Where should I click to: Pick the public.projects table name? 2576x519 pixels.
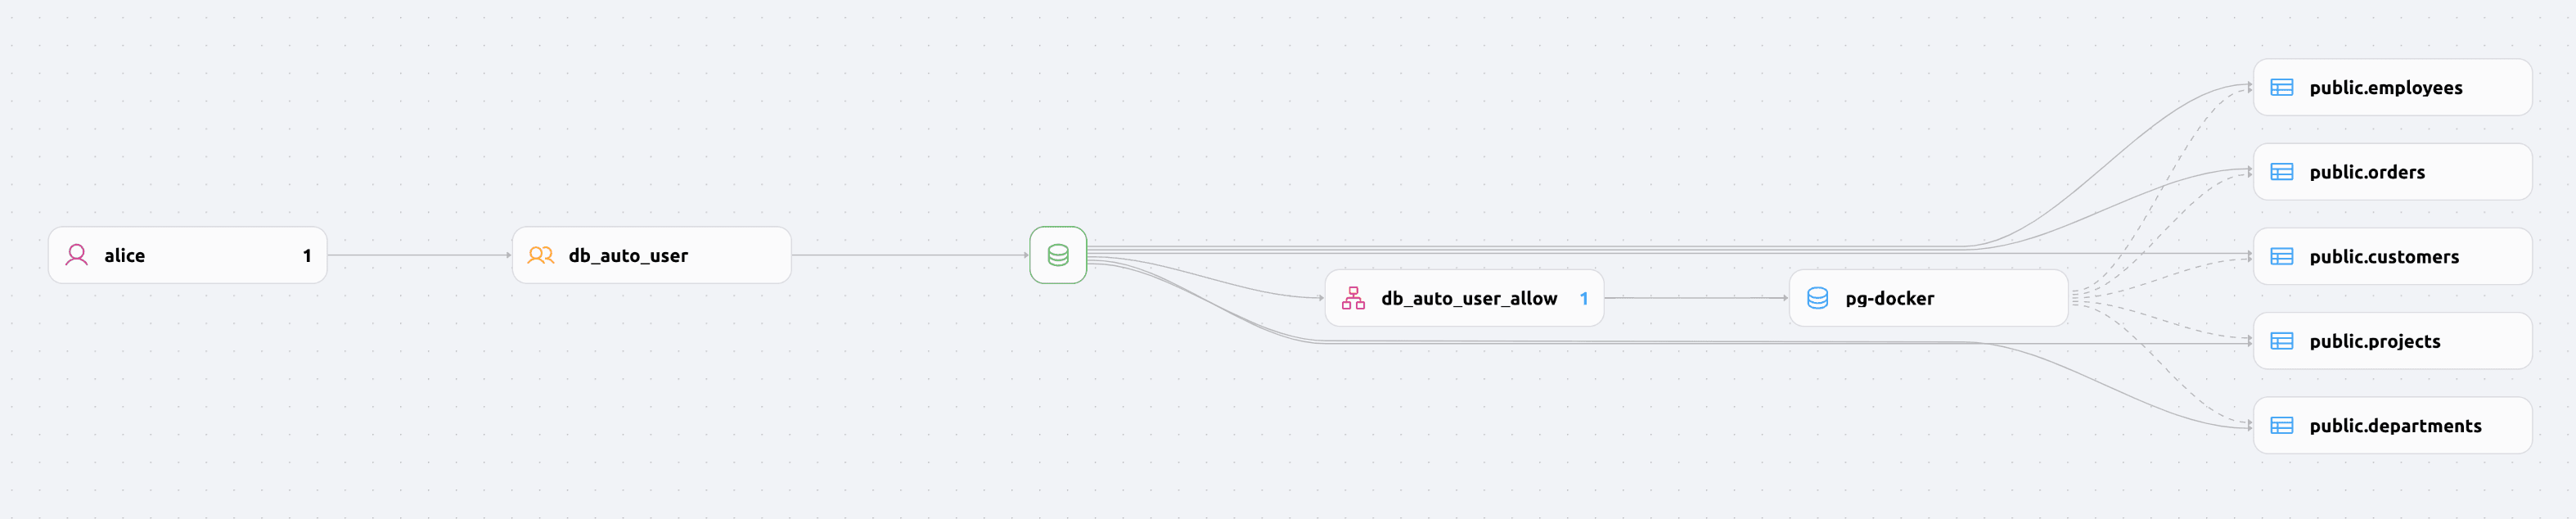point(2374,342)
